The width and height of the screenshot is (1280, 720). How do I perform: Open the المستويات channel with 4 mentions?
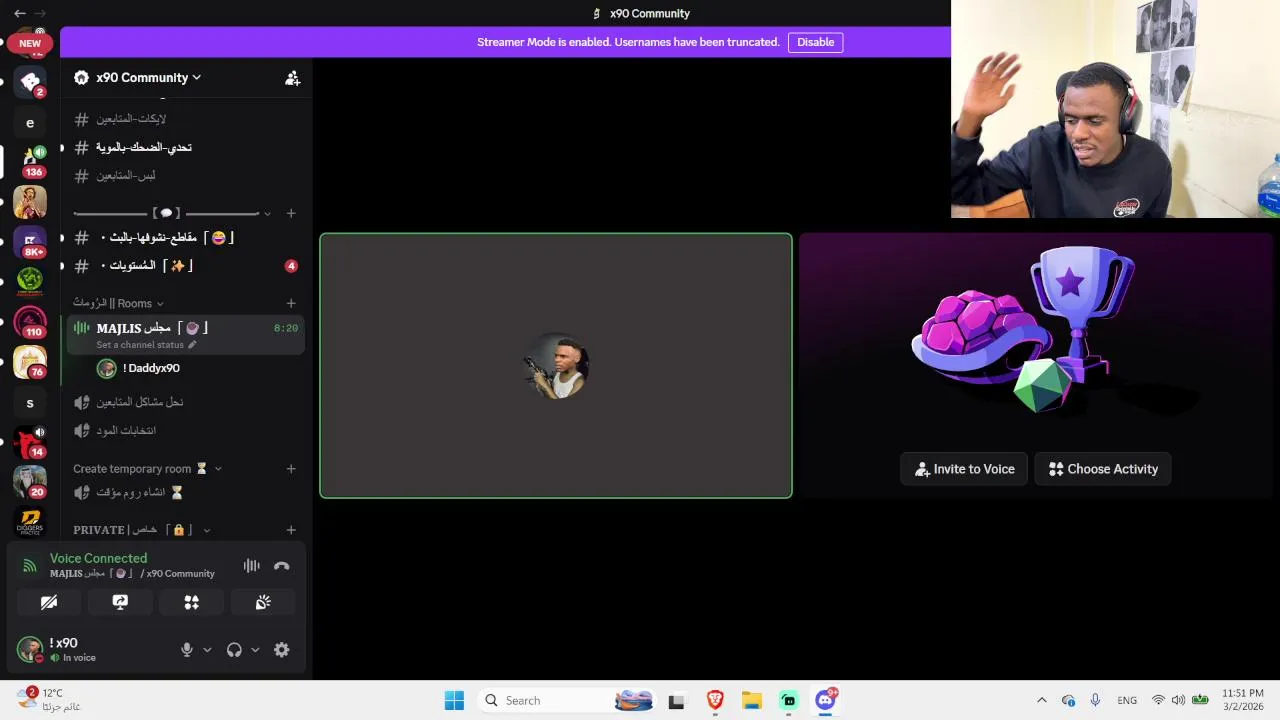click(185, 266)
